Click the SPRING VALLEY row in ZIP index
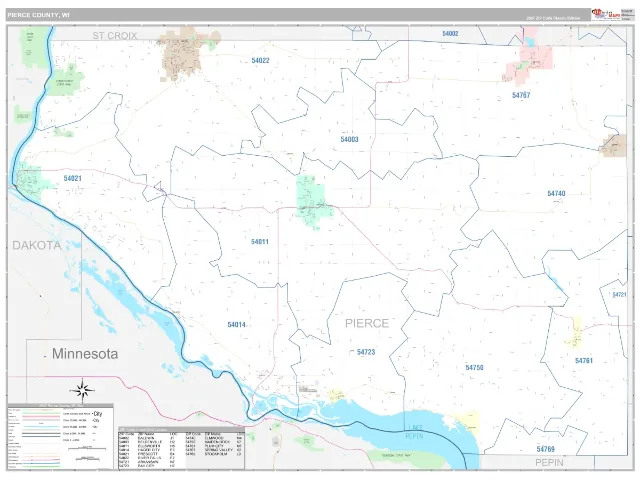This screenshot has width=640, height=480. (x=213, y=450)
